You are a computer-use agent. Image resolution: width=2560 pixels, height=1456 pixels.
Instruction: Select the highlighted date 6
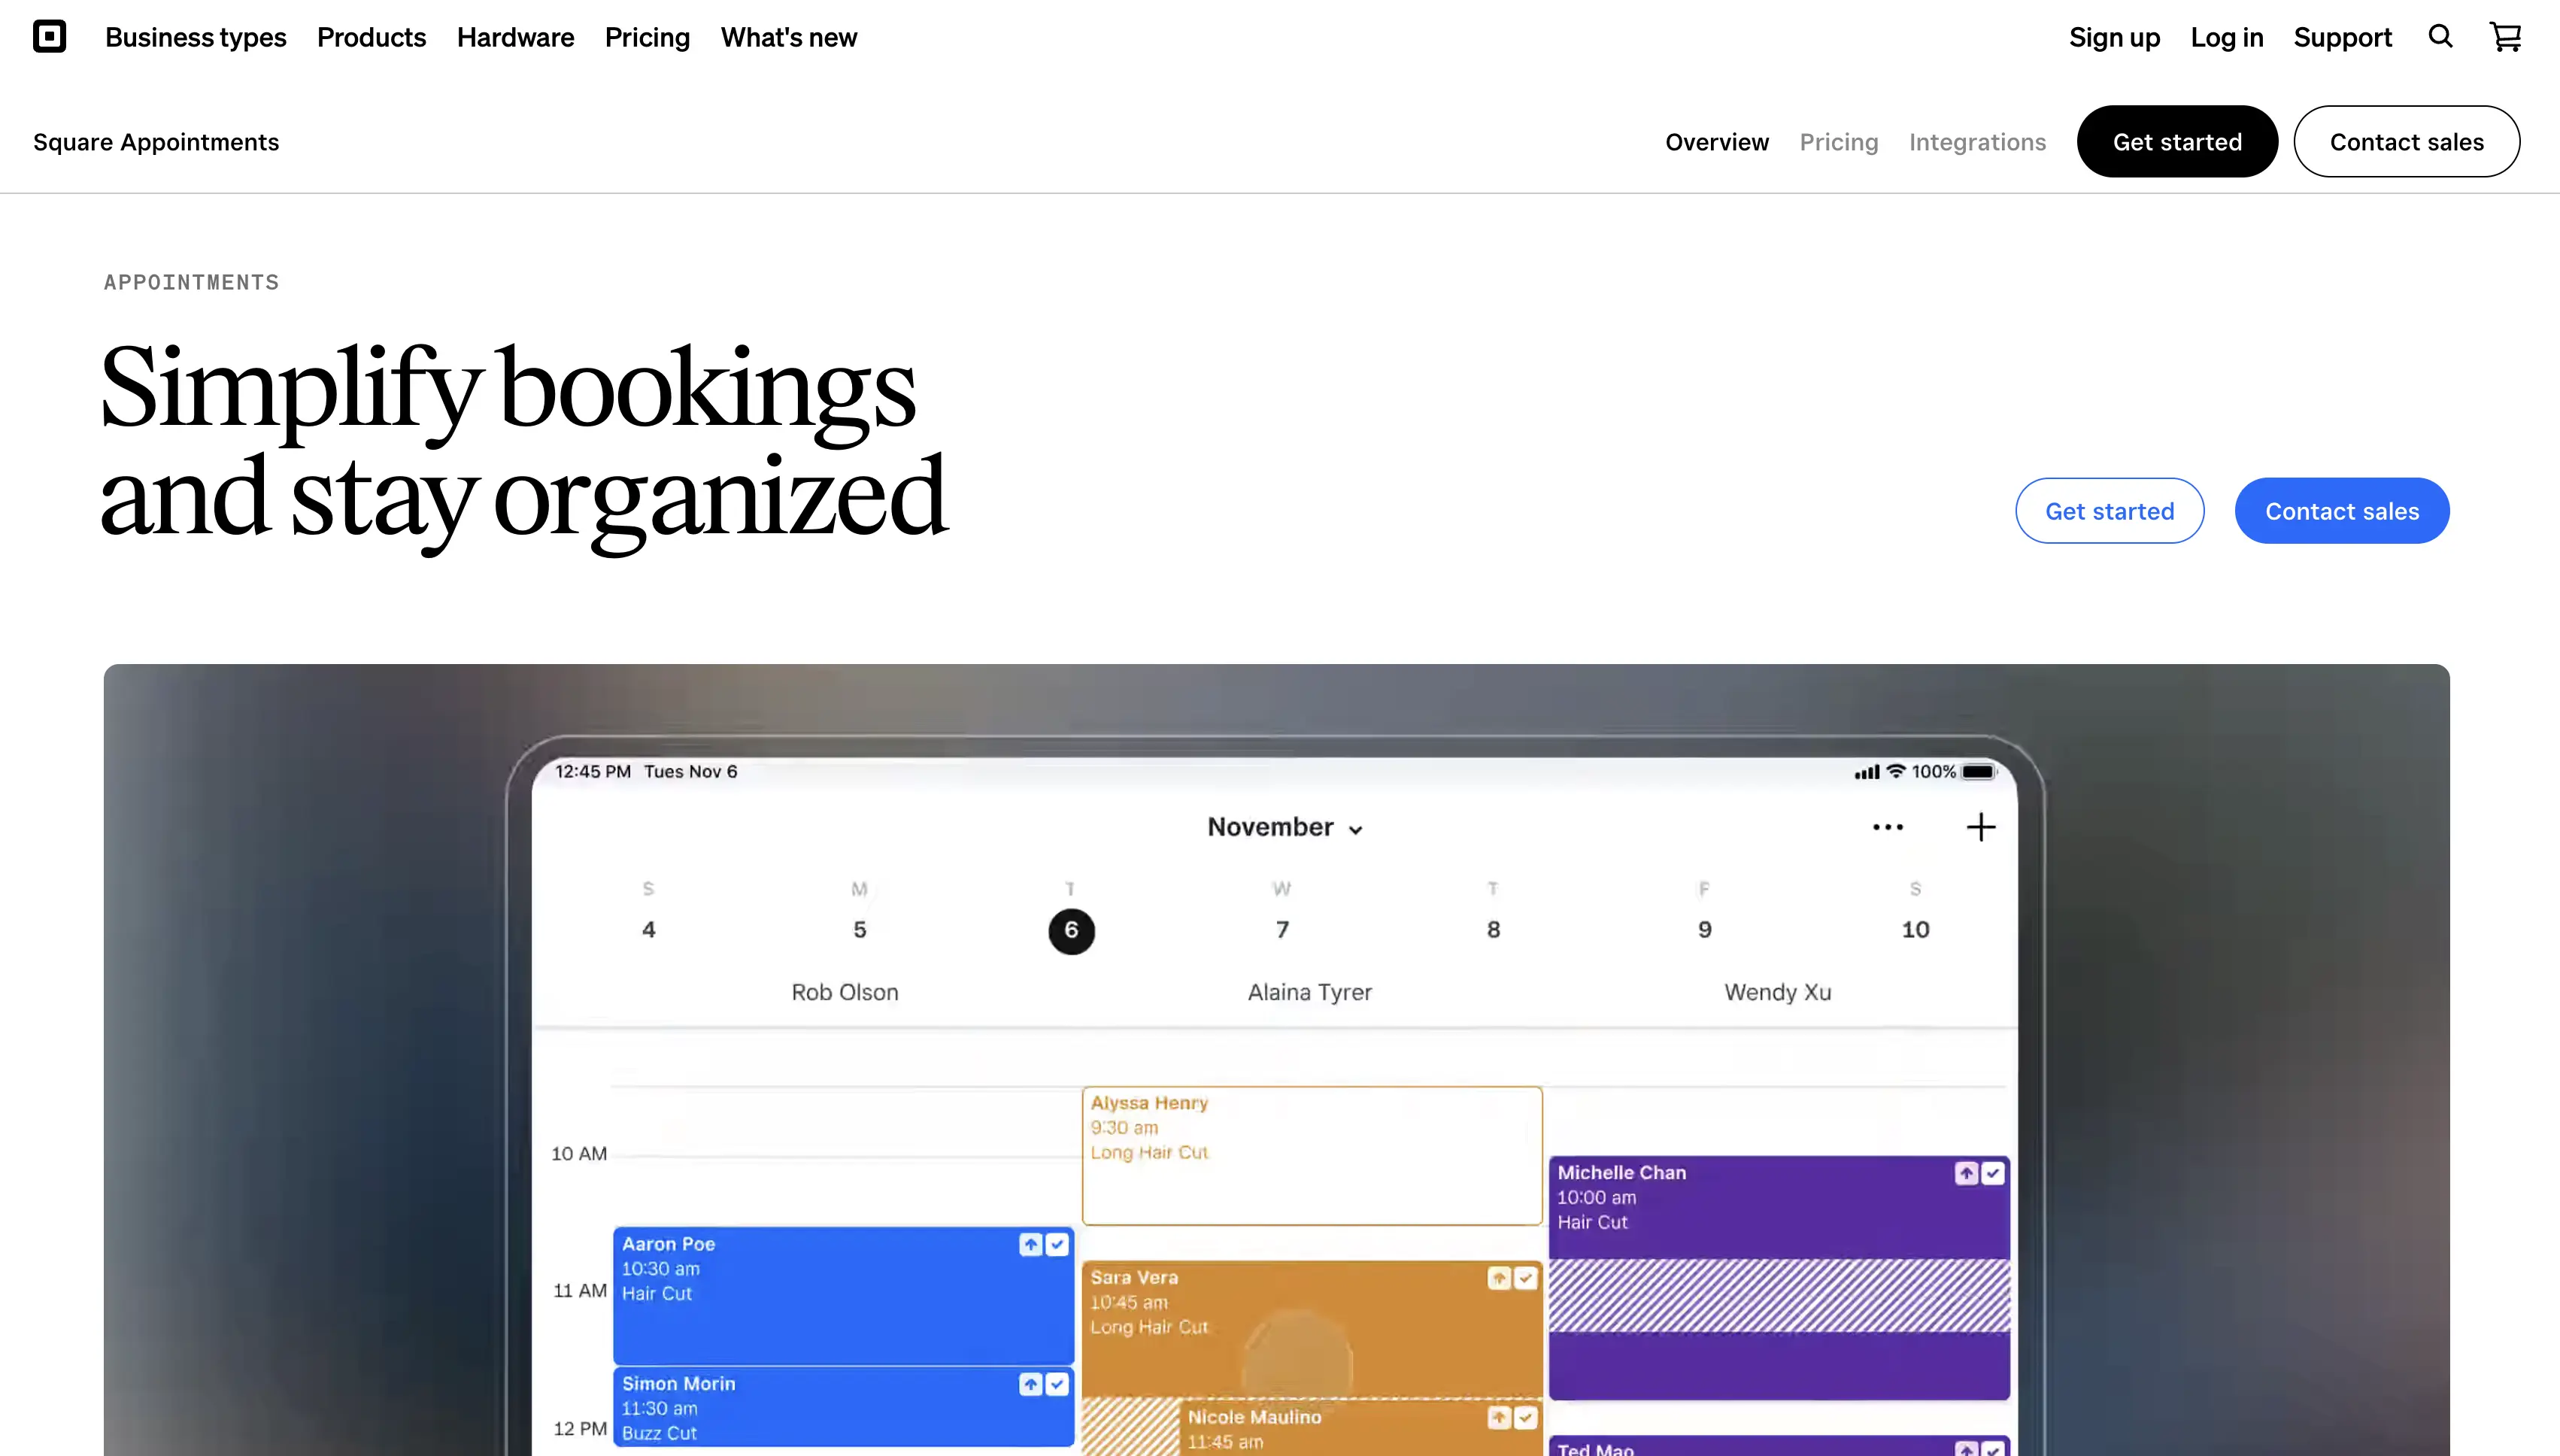[1071, 930]
